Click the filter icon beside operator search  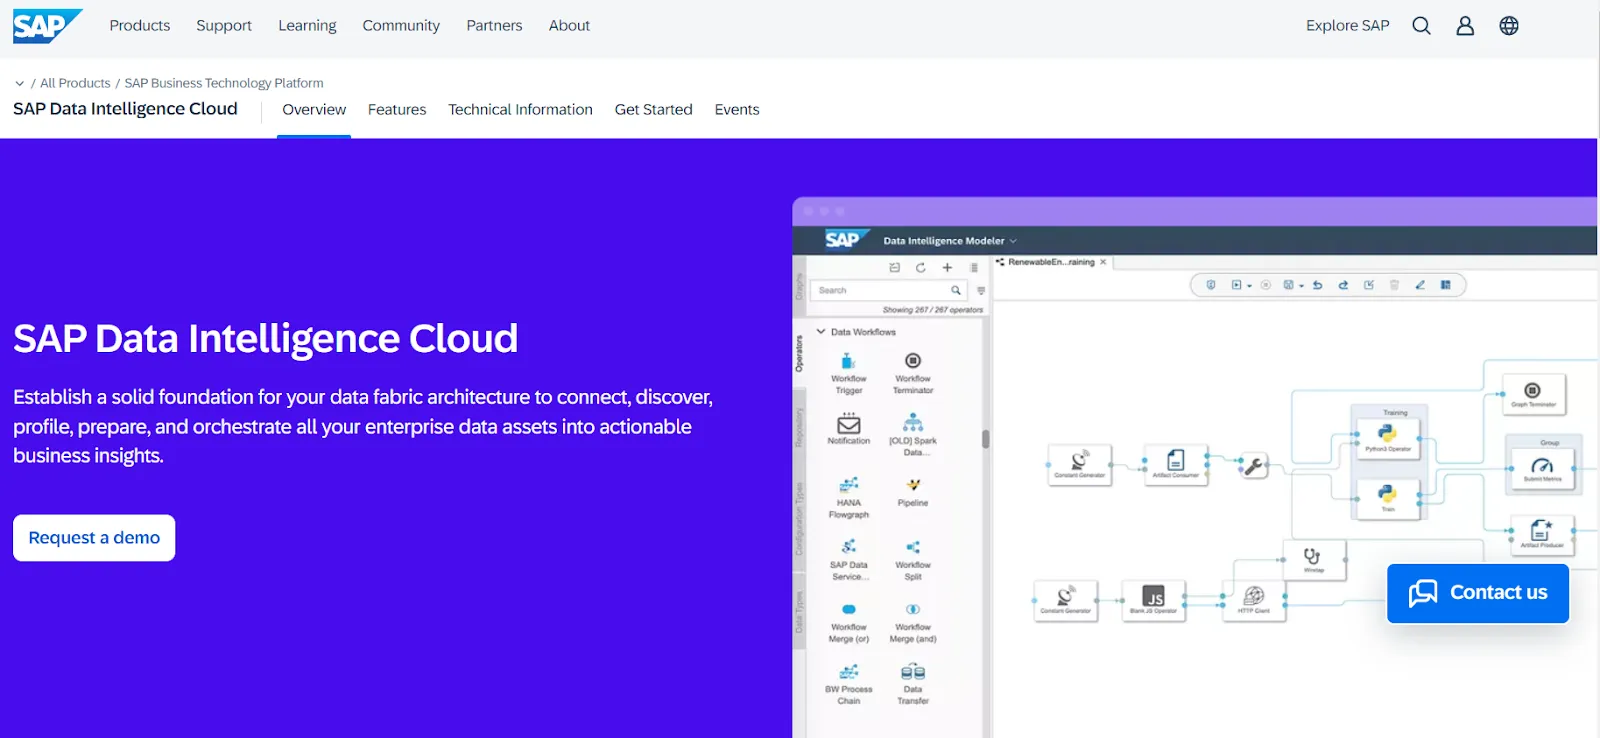tap(981, 290)
